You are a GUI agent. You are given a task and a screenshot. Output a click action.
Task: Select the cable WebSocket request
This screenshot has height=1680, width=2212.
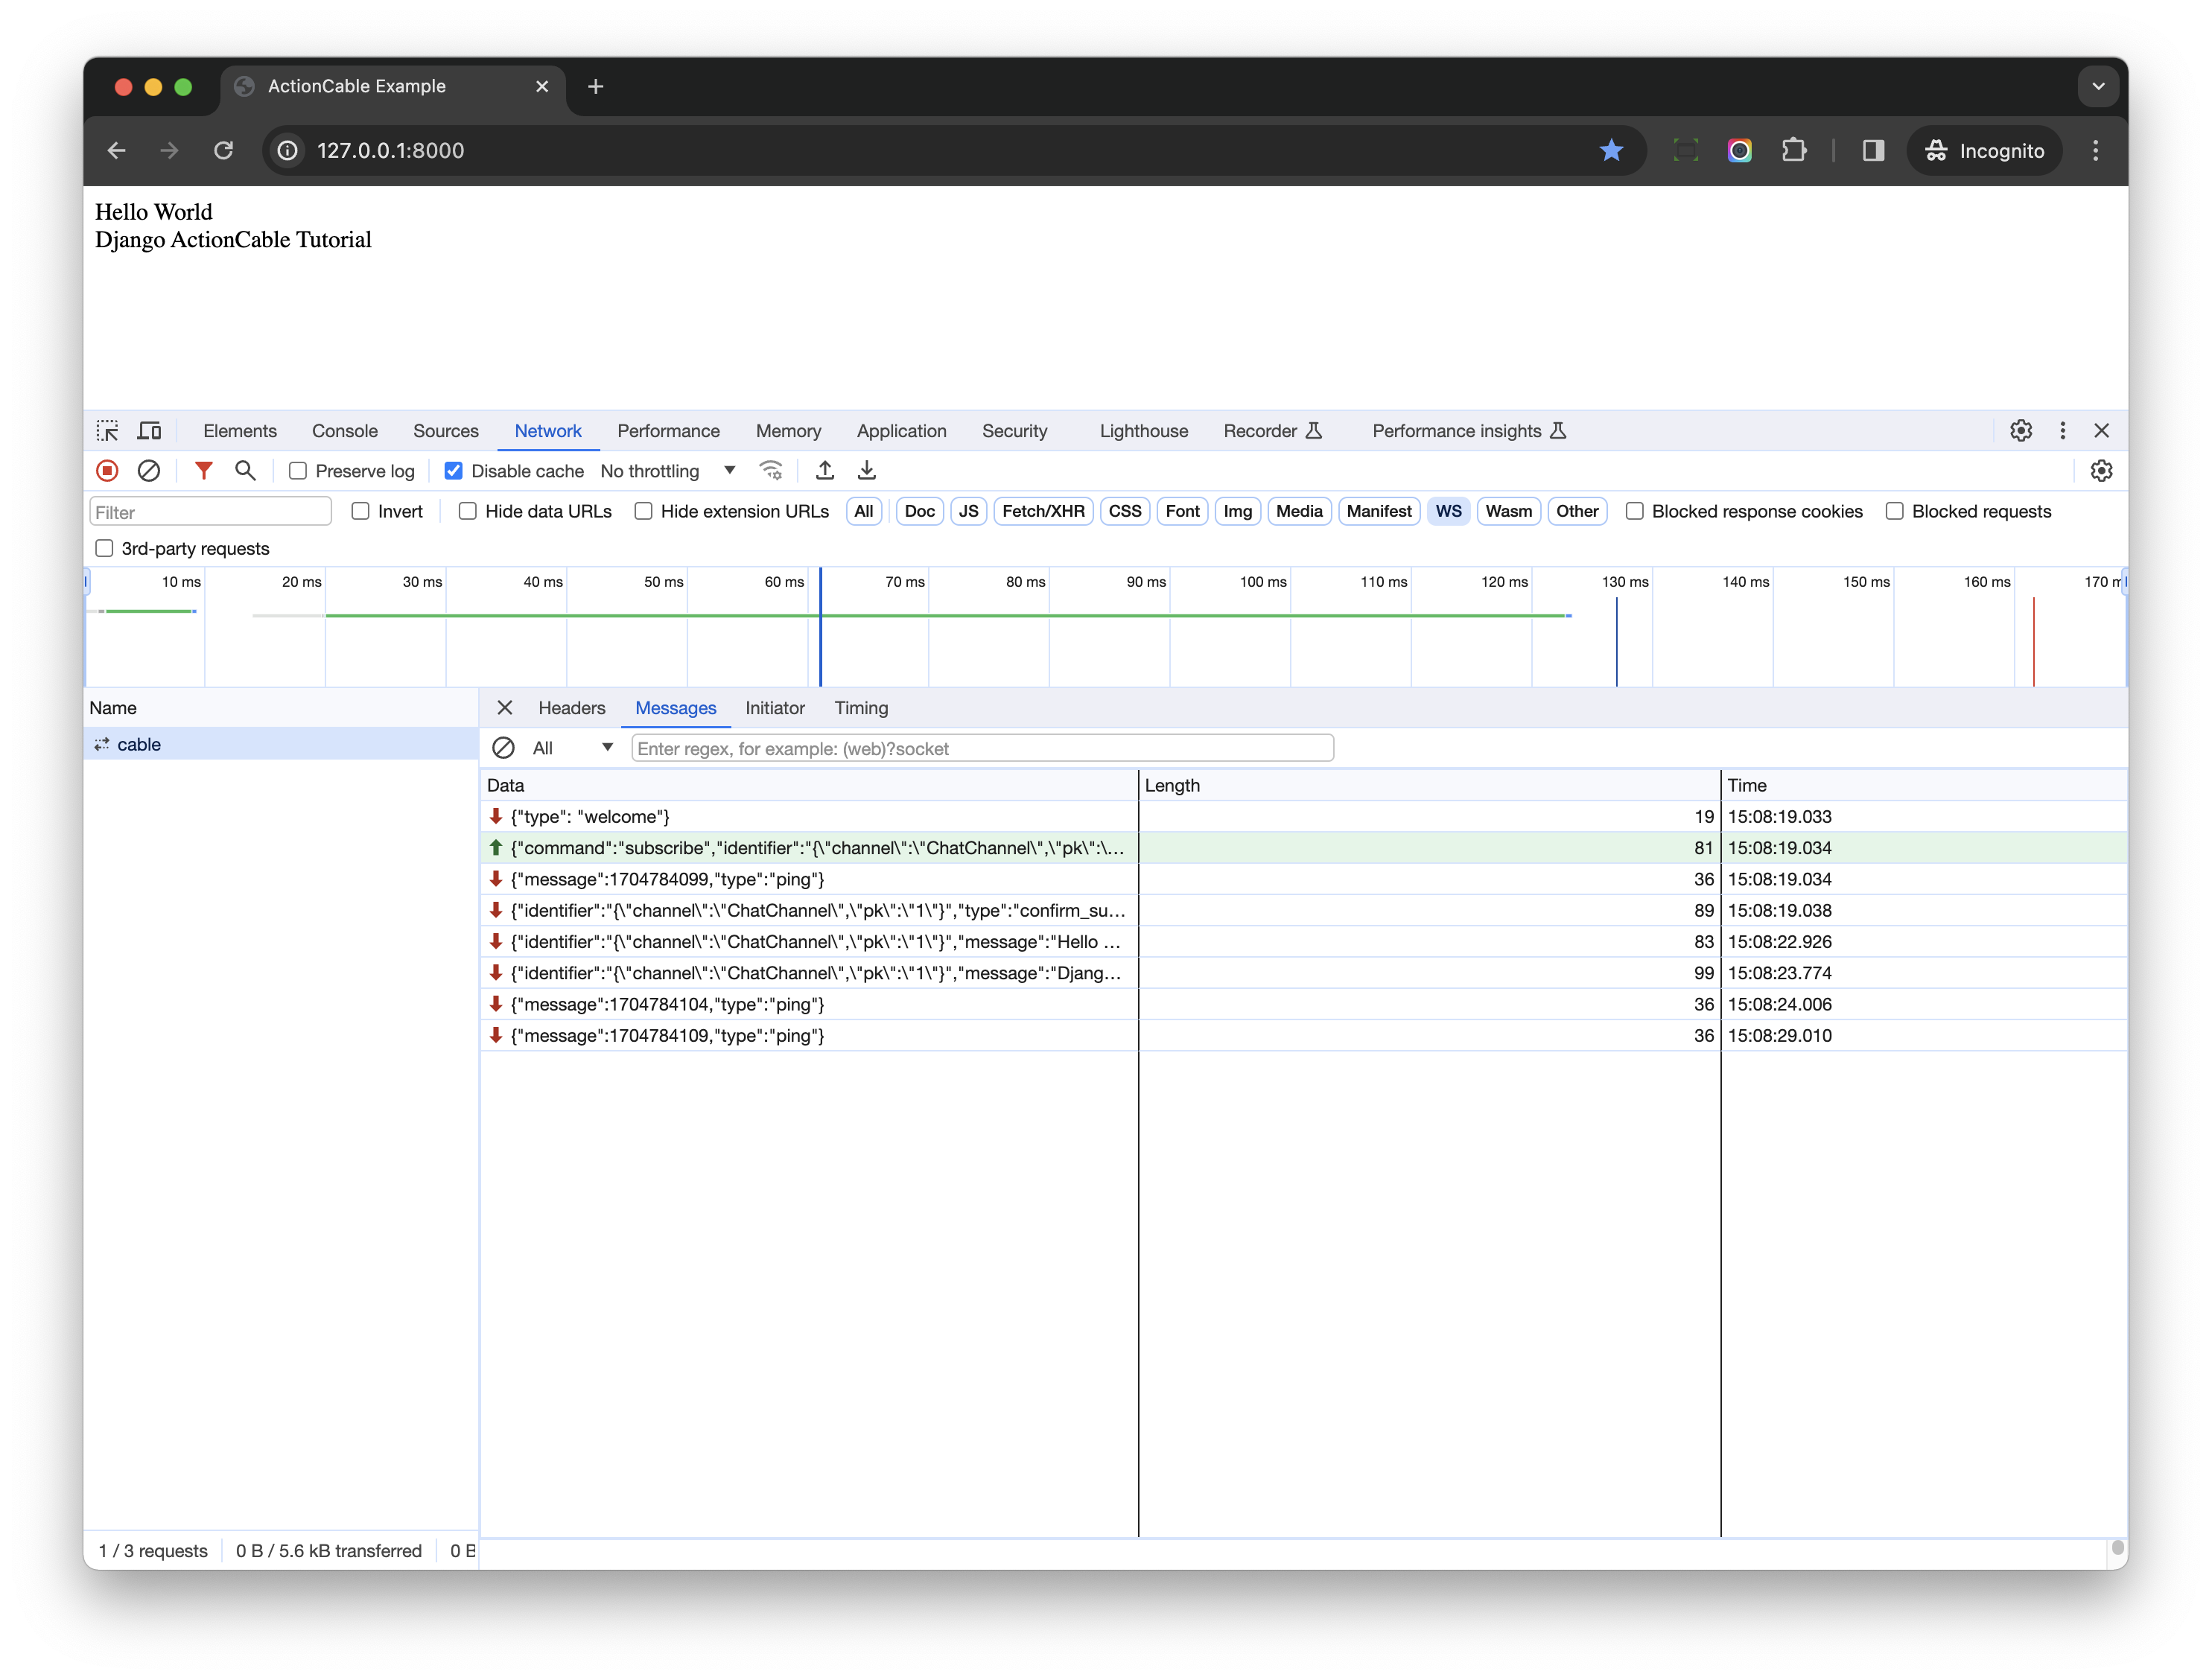pos(139,744)
